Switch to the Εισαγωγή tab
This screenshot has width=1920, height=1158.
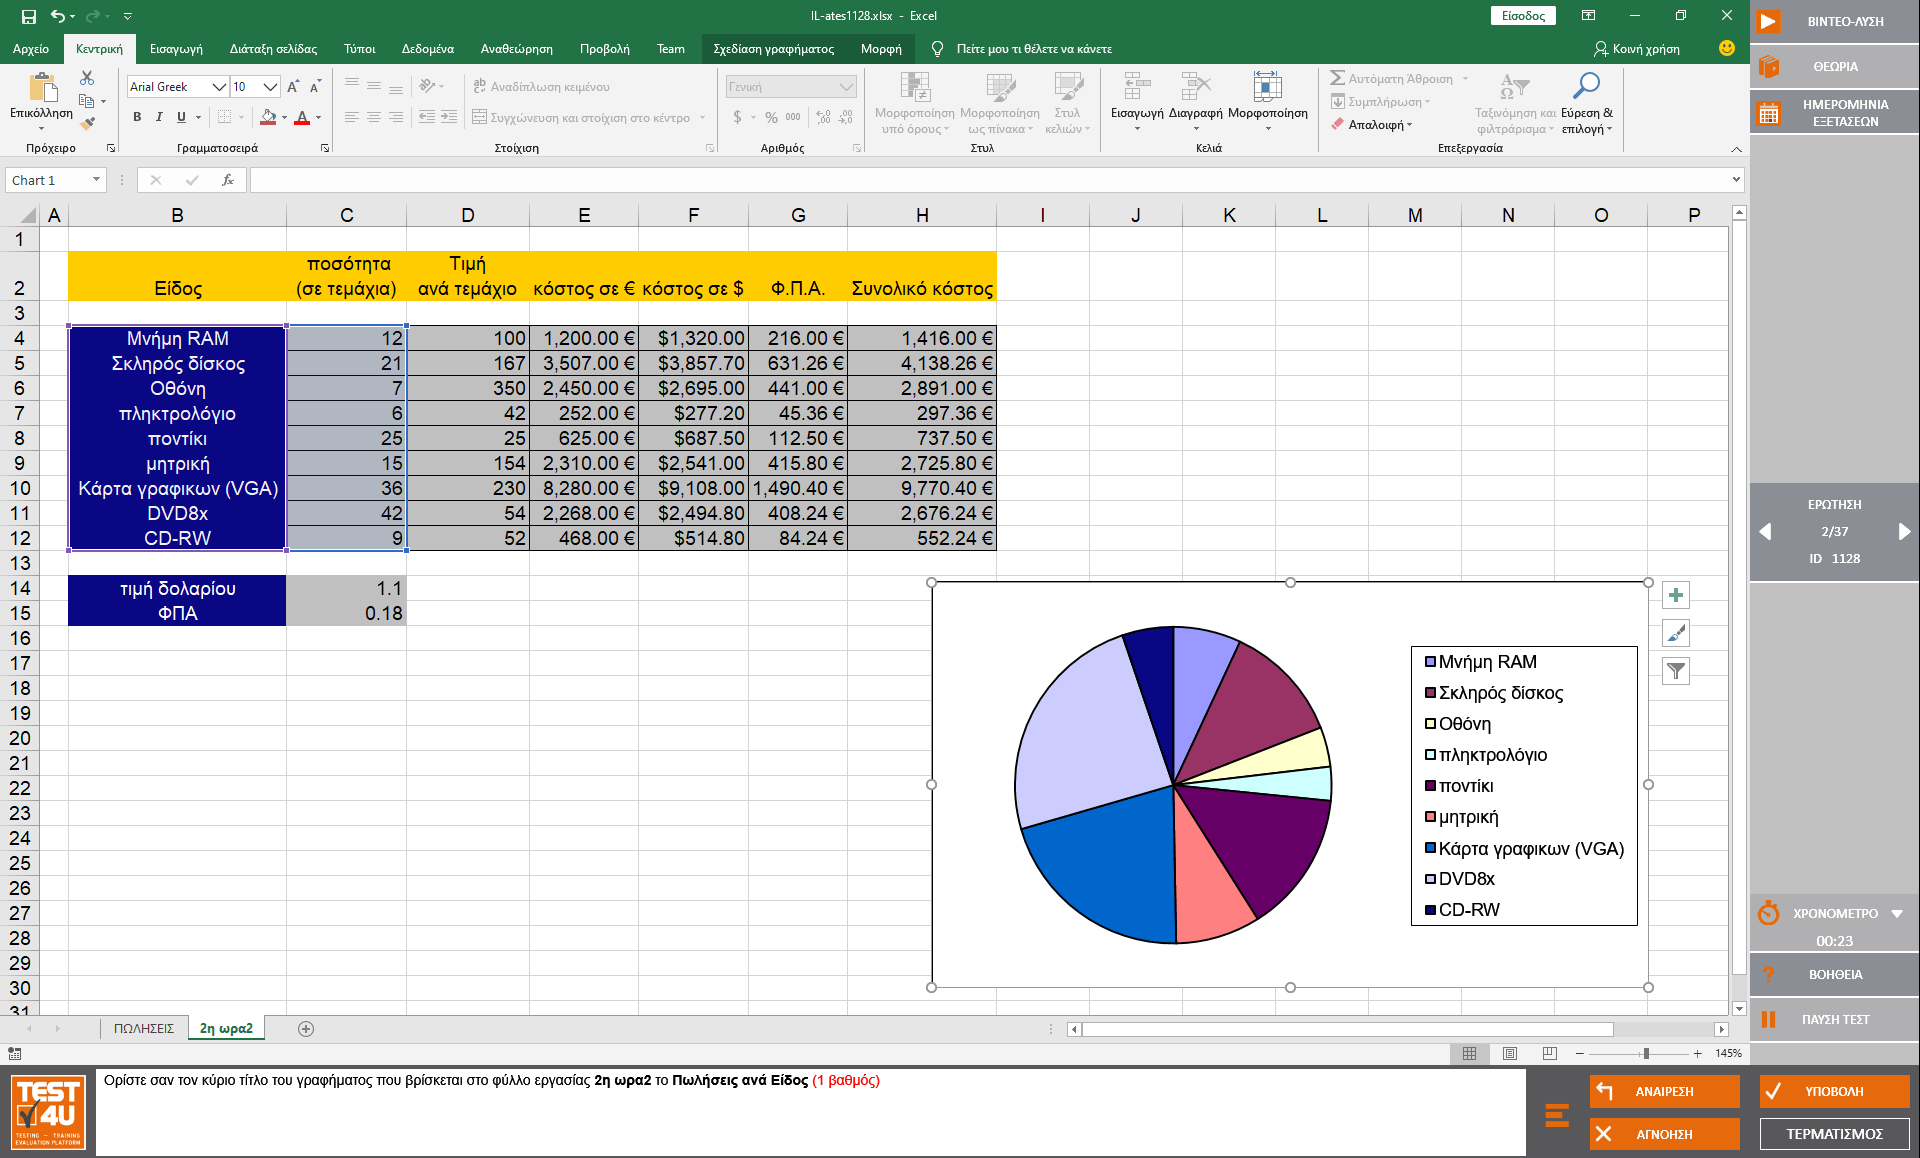point(176,49)
